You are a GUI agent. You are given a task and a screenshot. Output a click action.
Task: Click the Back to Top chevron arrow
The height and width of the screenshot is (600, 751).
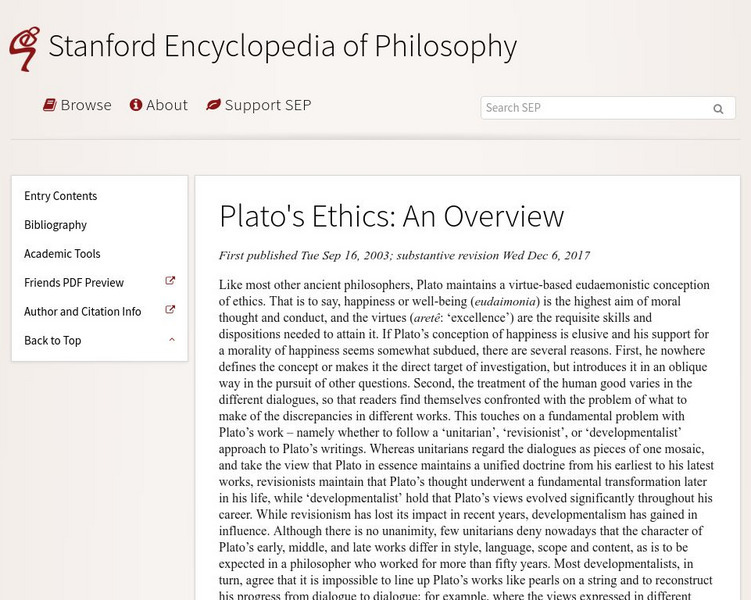pos(171,340)
